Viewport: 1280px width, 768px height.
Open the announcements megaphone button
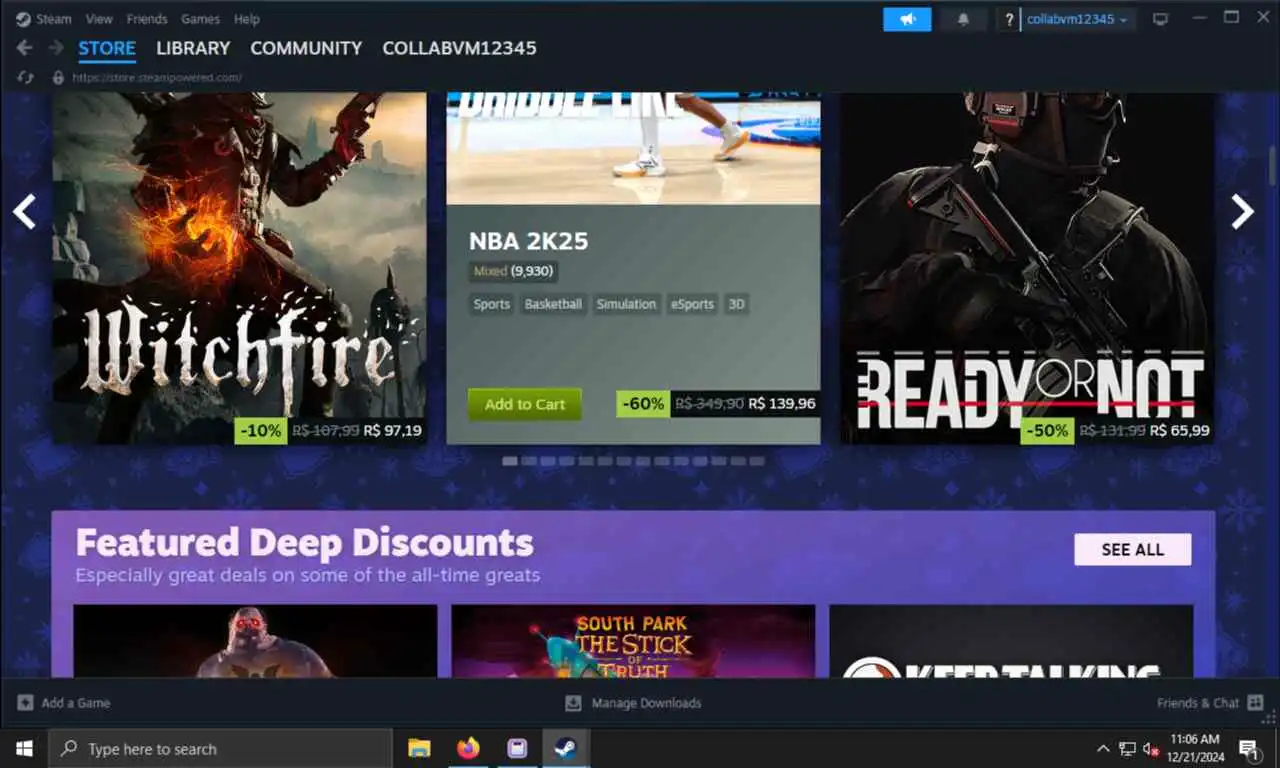pyautogui.click(x=907, y=19)
